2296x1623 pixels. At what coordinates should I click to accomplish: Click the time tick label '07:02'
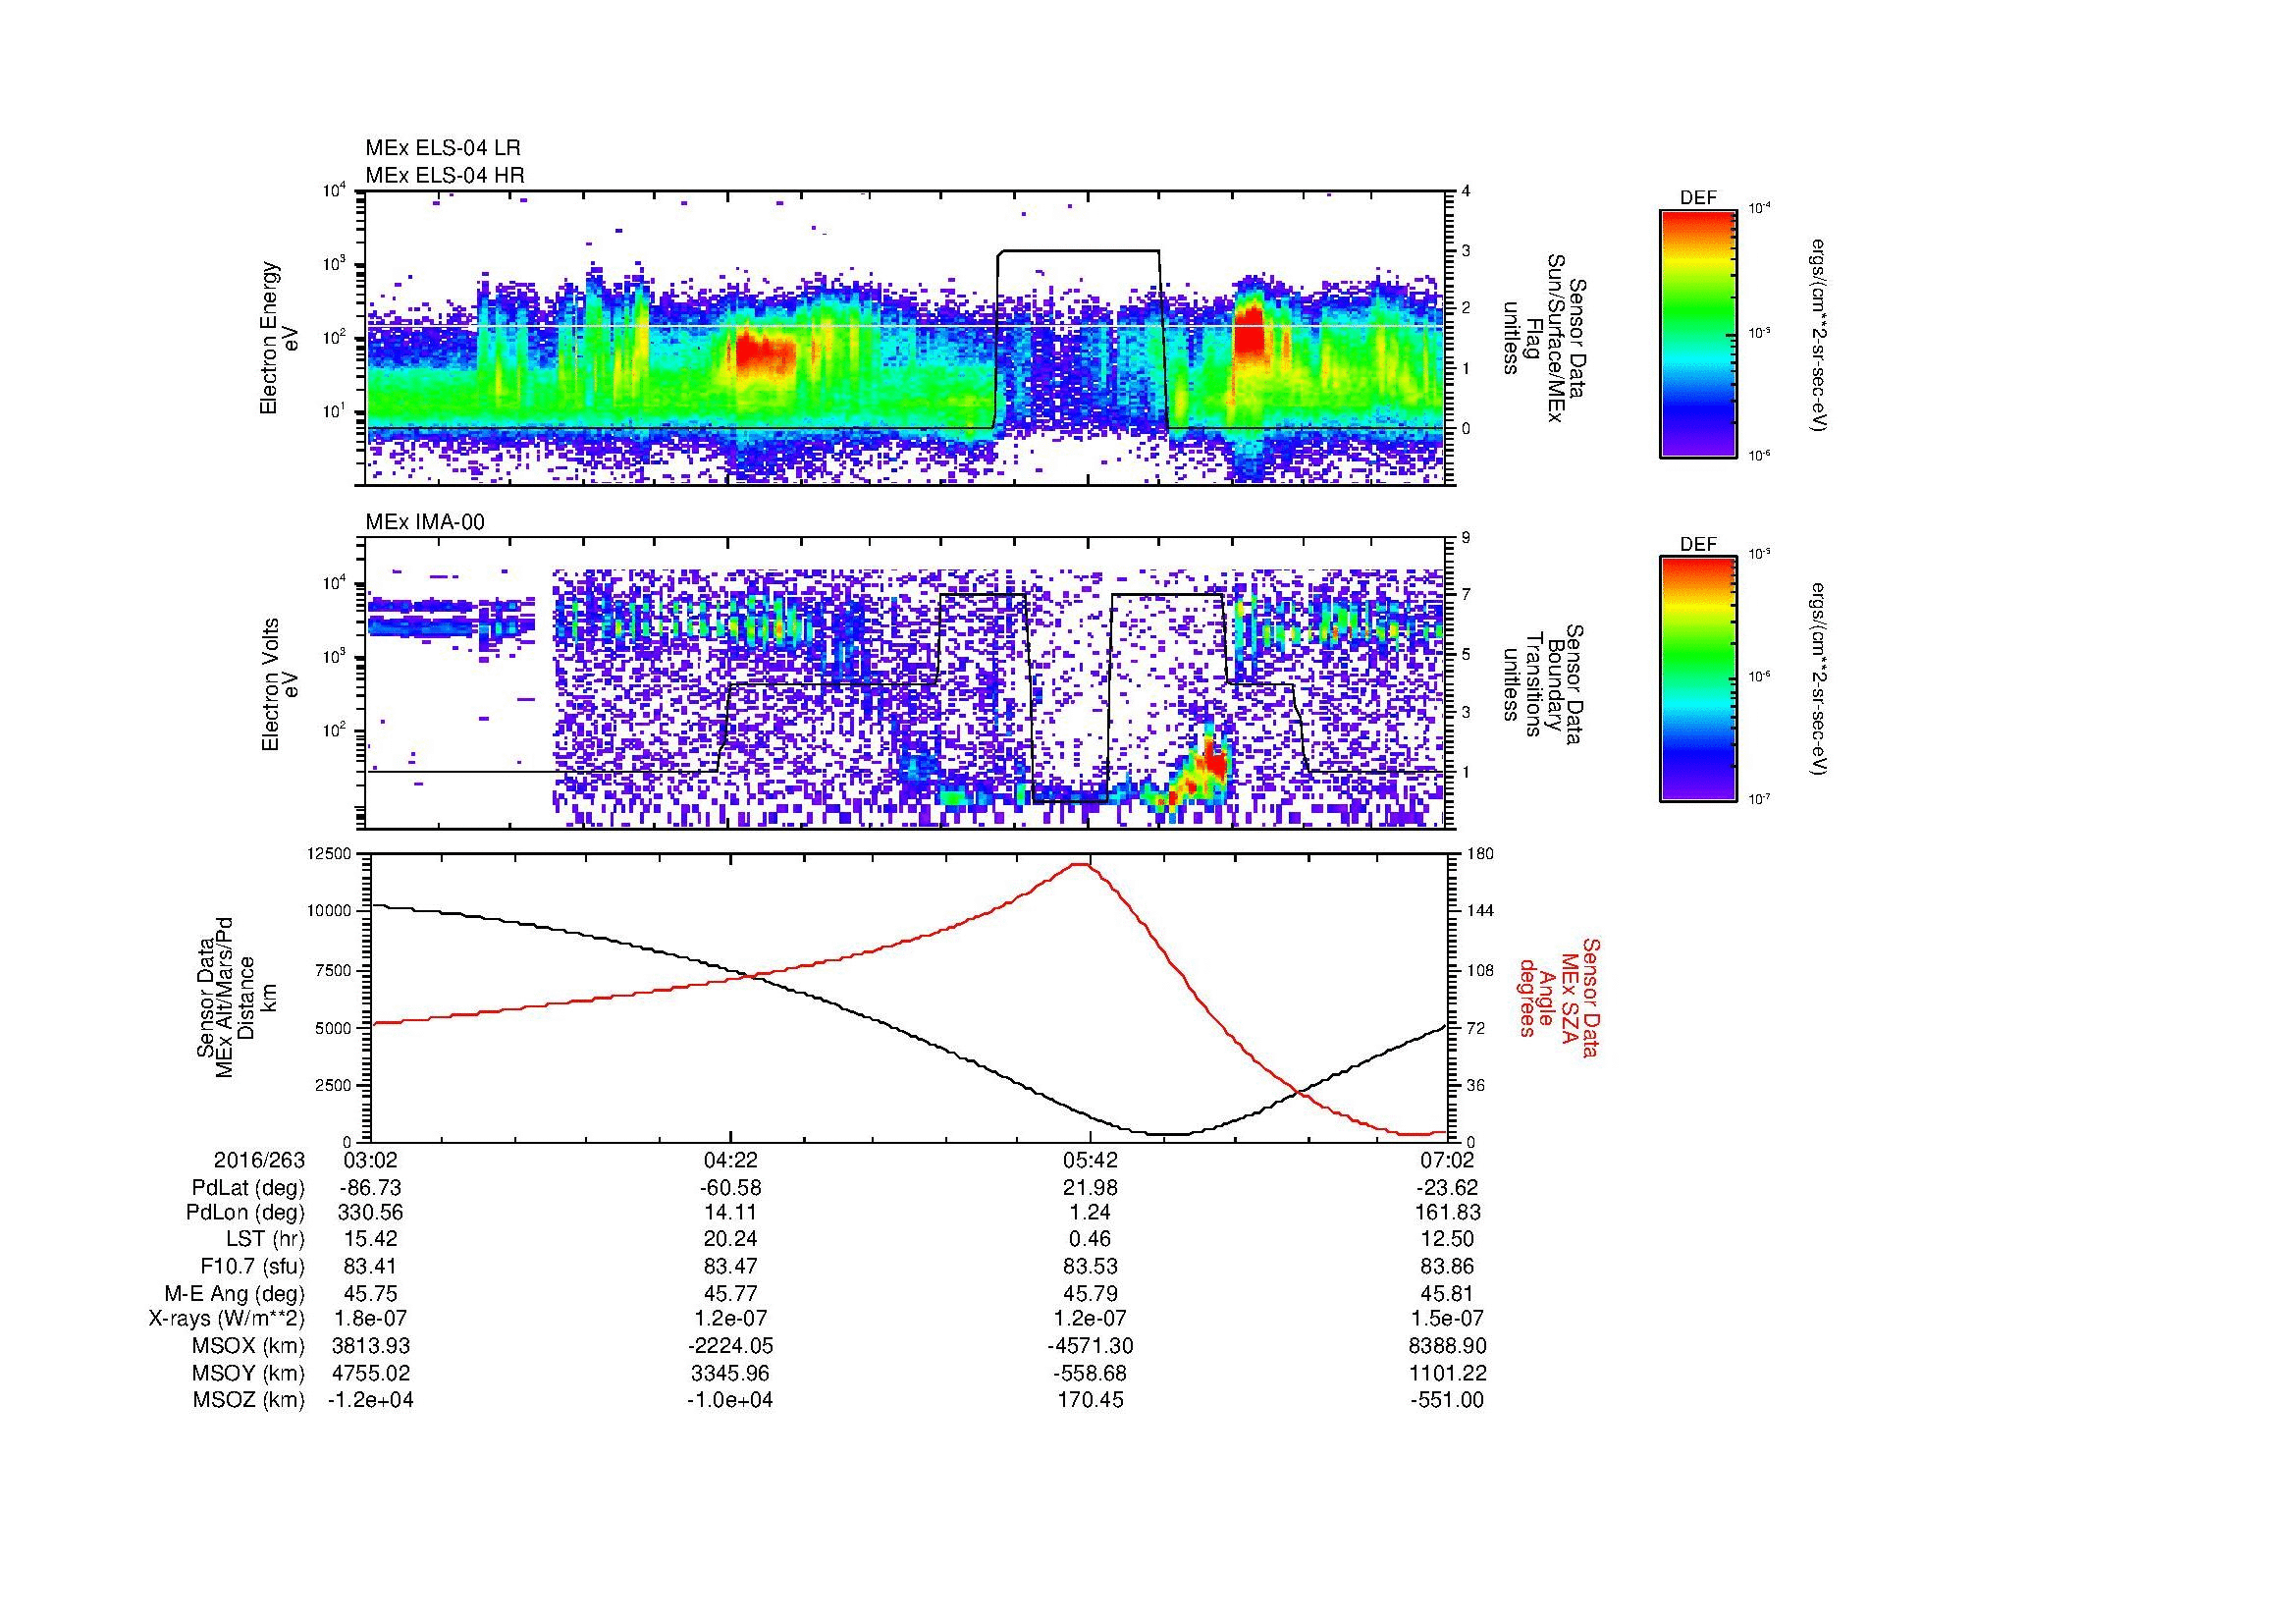coord(1447,1160)
